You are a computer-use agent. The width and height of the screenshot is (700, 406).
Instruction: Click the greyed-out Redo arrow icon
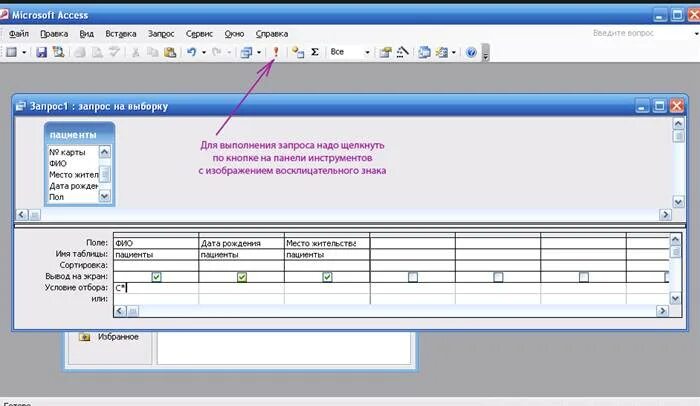(217, 52)
